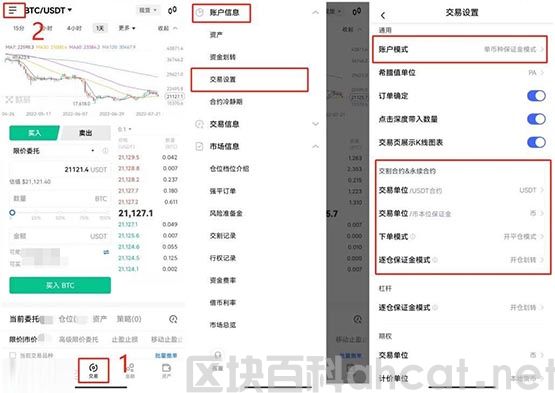Open the 希腊值单位 setting row
The height and width of the screenshot is (393, 555).
(462, 73)
